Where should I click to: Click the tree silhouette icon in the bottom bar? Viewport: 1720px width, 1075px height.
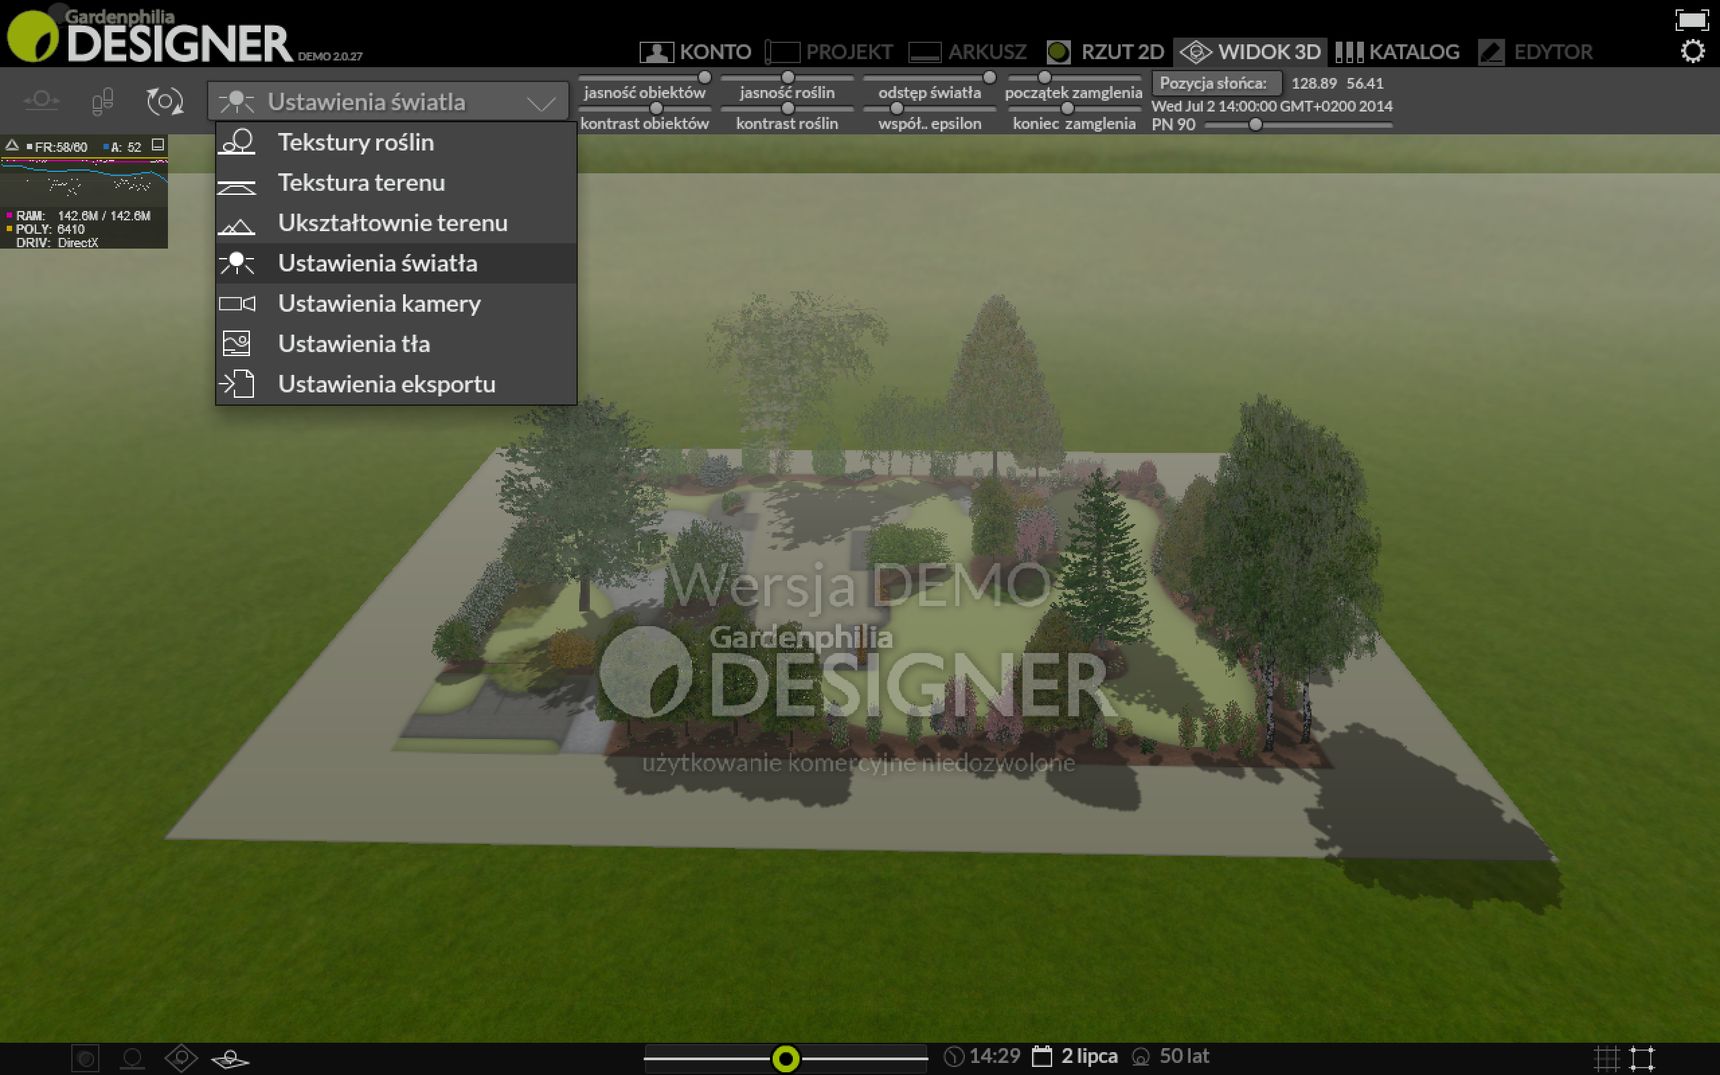tap(132, 1058)
